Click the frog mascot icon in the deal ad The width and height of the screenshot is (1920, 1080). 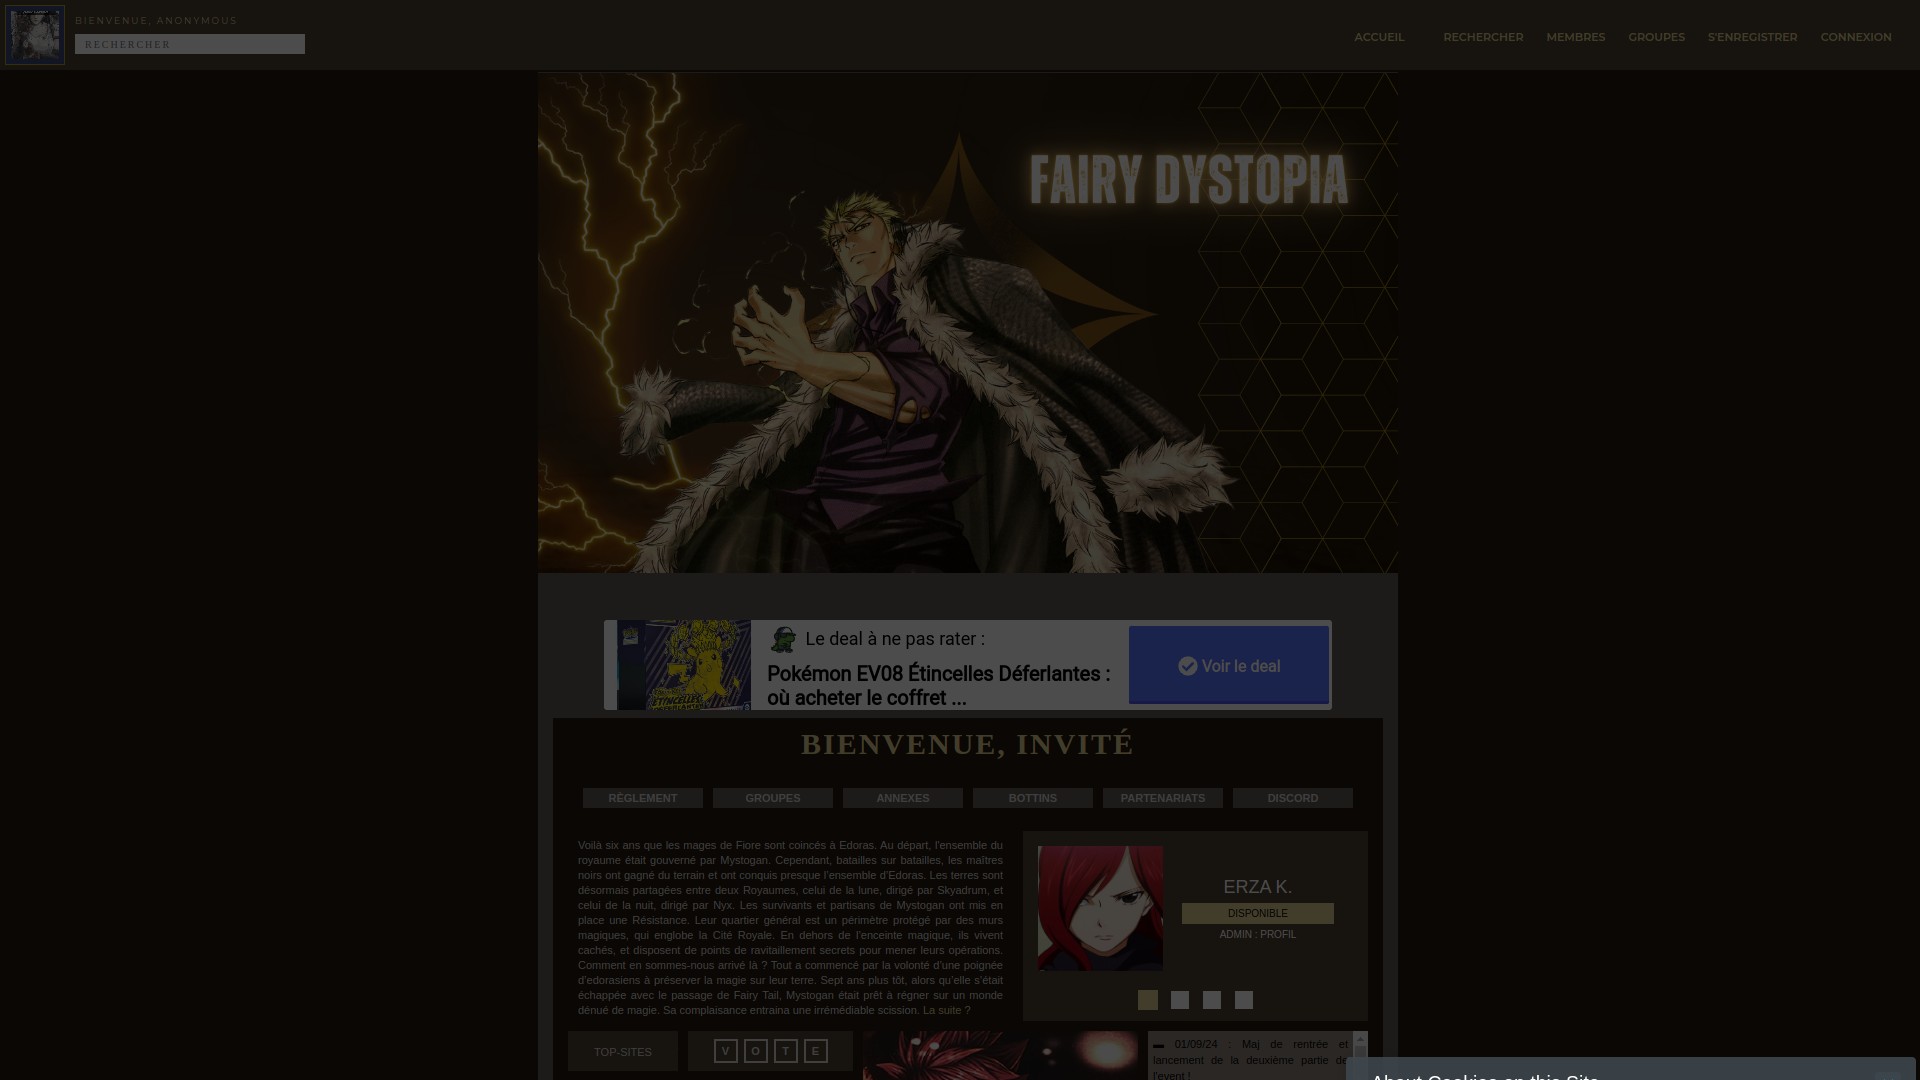pos(783,639)
